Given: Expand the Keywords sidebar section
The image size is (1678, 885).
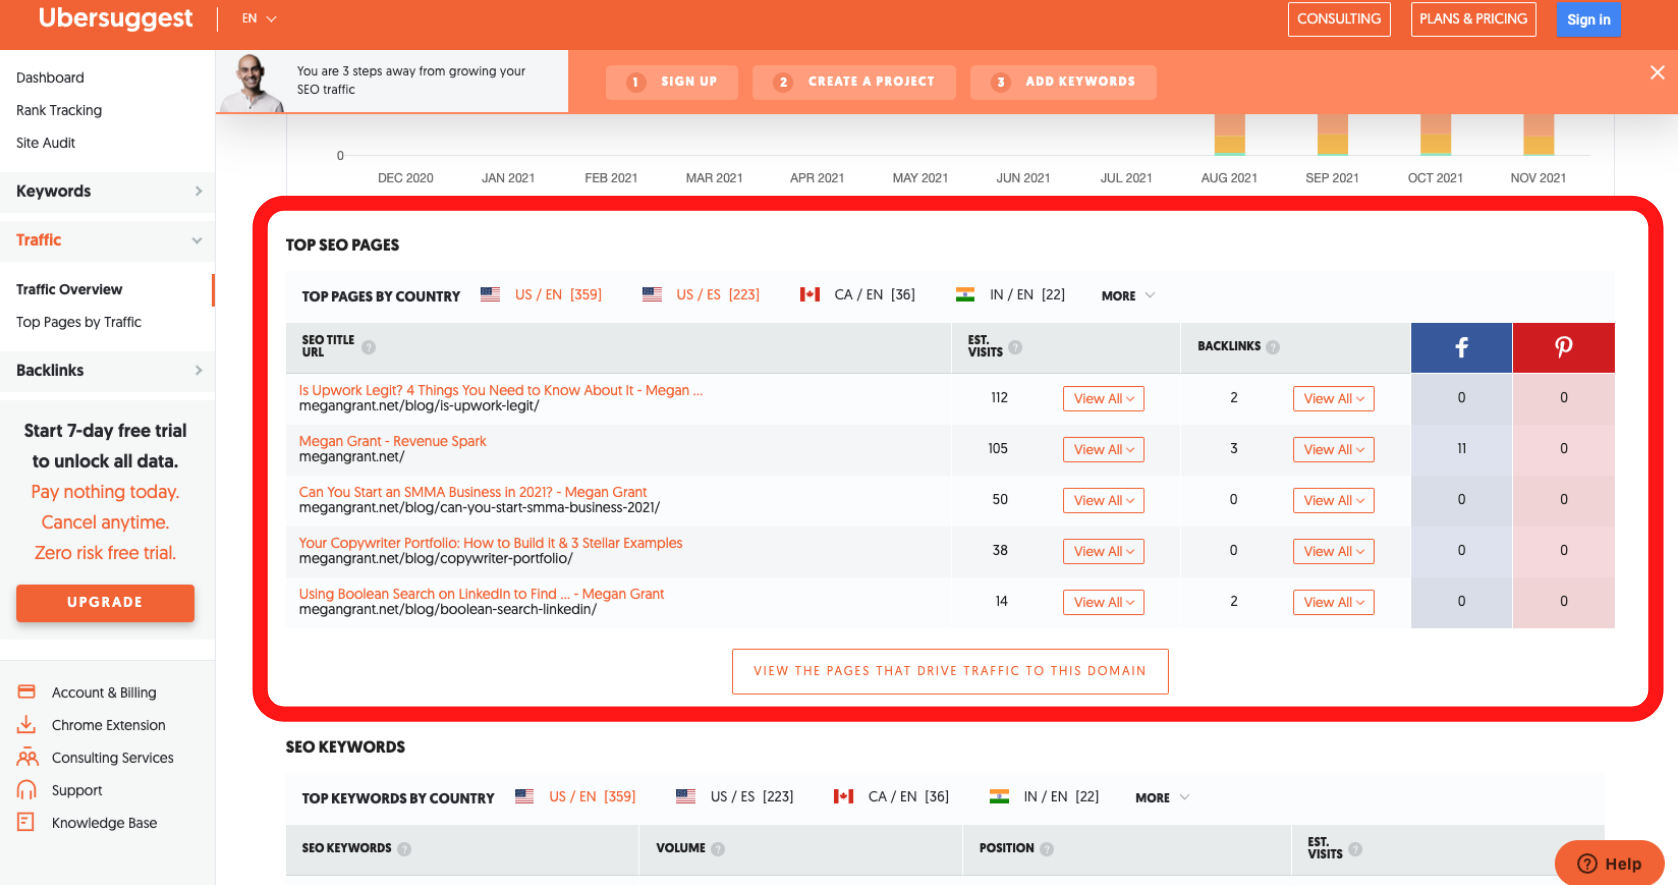Looking at the screenshot, I should tap(107, 191).
